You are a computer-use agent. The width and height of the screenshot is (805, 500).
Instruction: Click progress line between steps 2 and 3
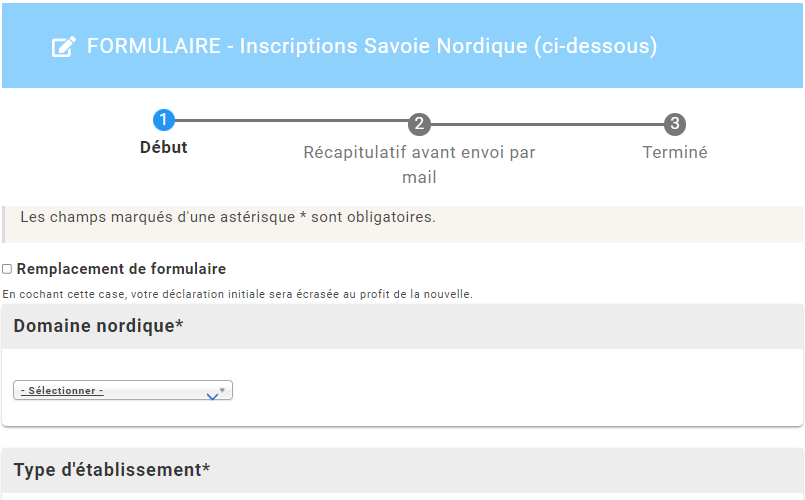point(548,124)
